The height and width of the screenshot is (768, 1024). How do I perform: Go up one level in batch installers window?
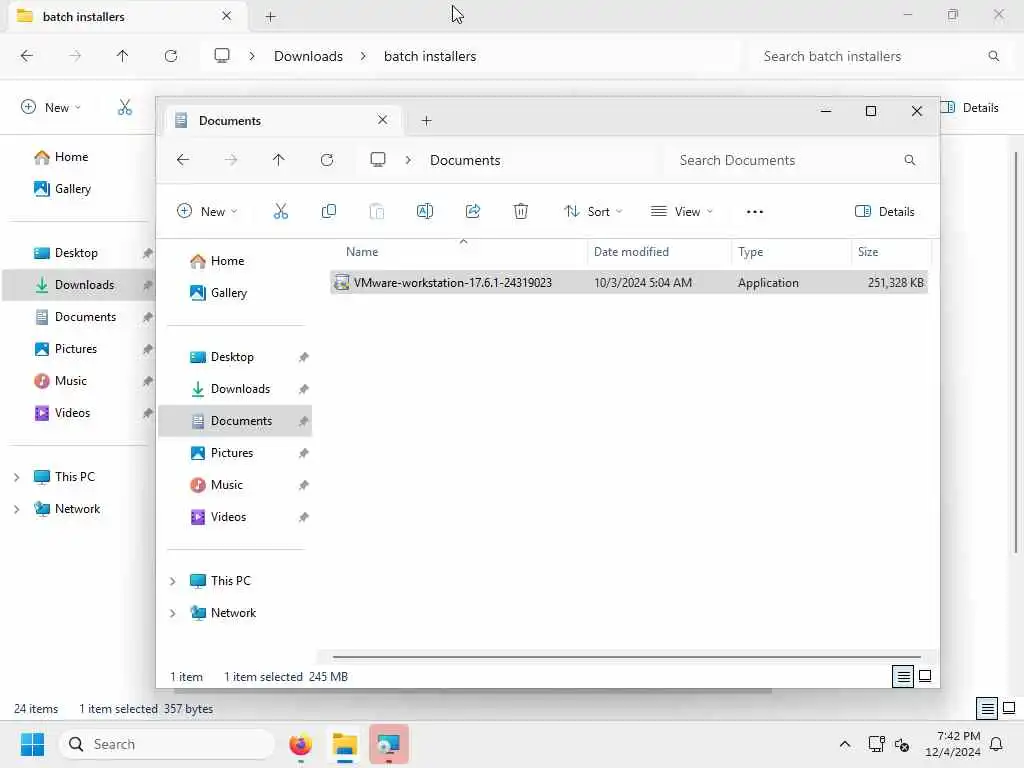122,56
